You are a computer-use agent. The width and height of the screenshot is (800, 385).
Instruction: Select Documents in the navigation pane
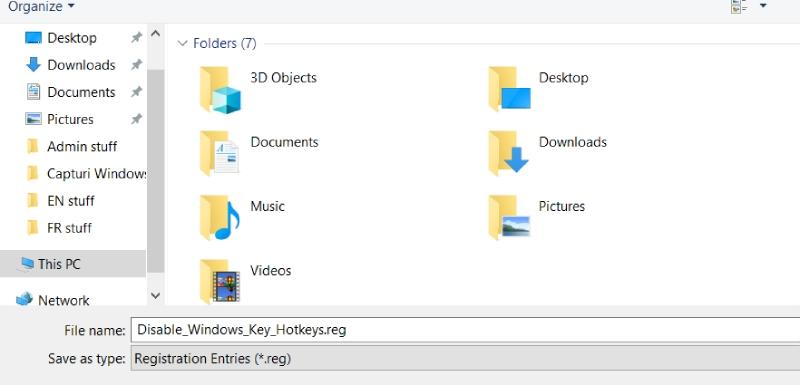[81, 92]
